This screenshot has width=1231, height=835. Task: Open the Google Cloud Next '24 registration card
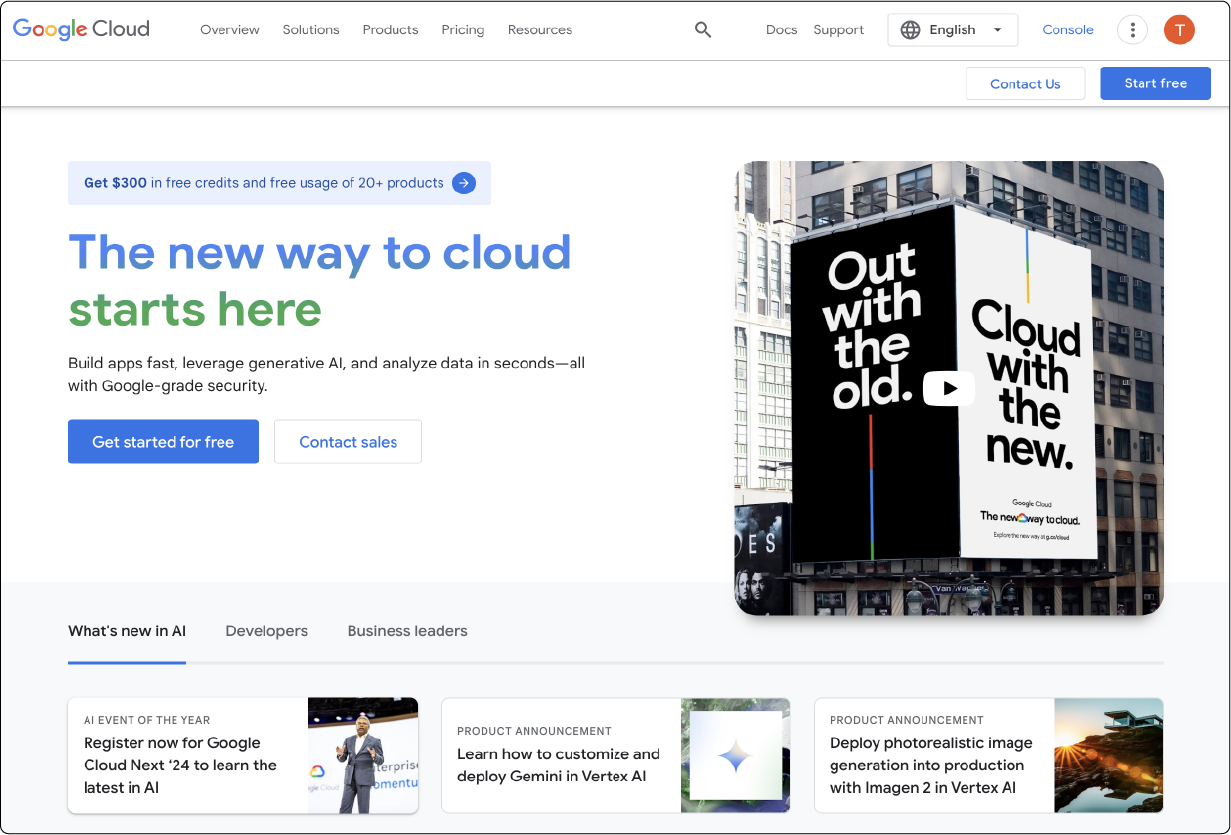click(x=243, y=755)
